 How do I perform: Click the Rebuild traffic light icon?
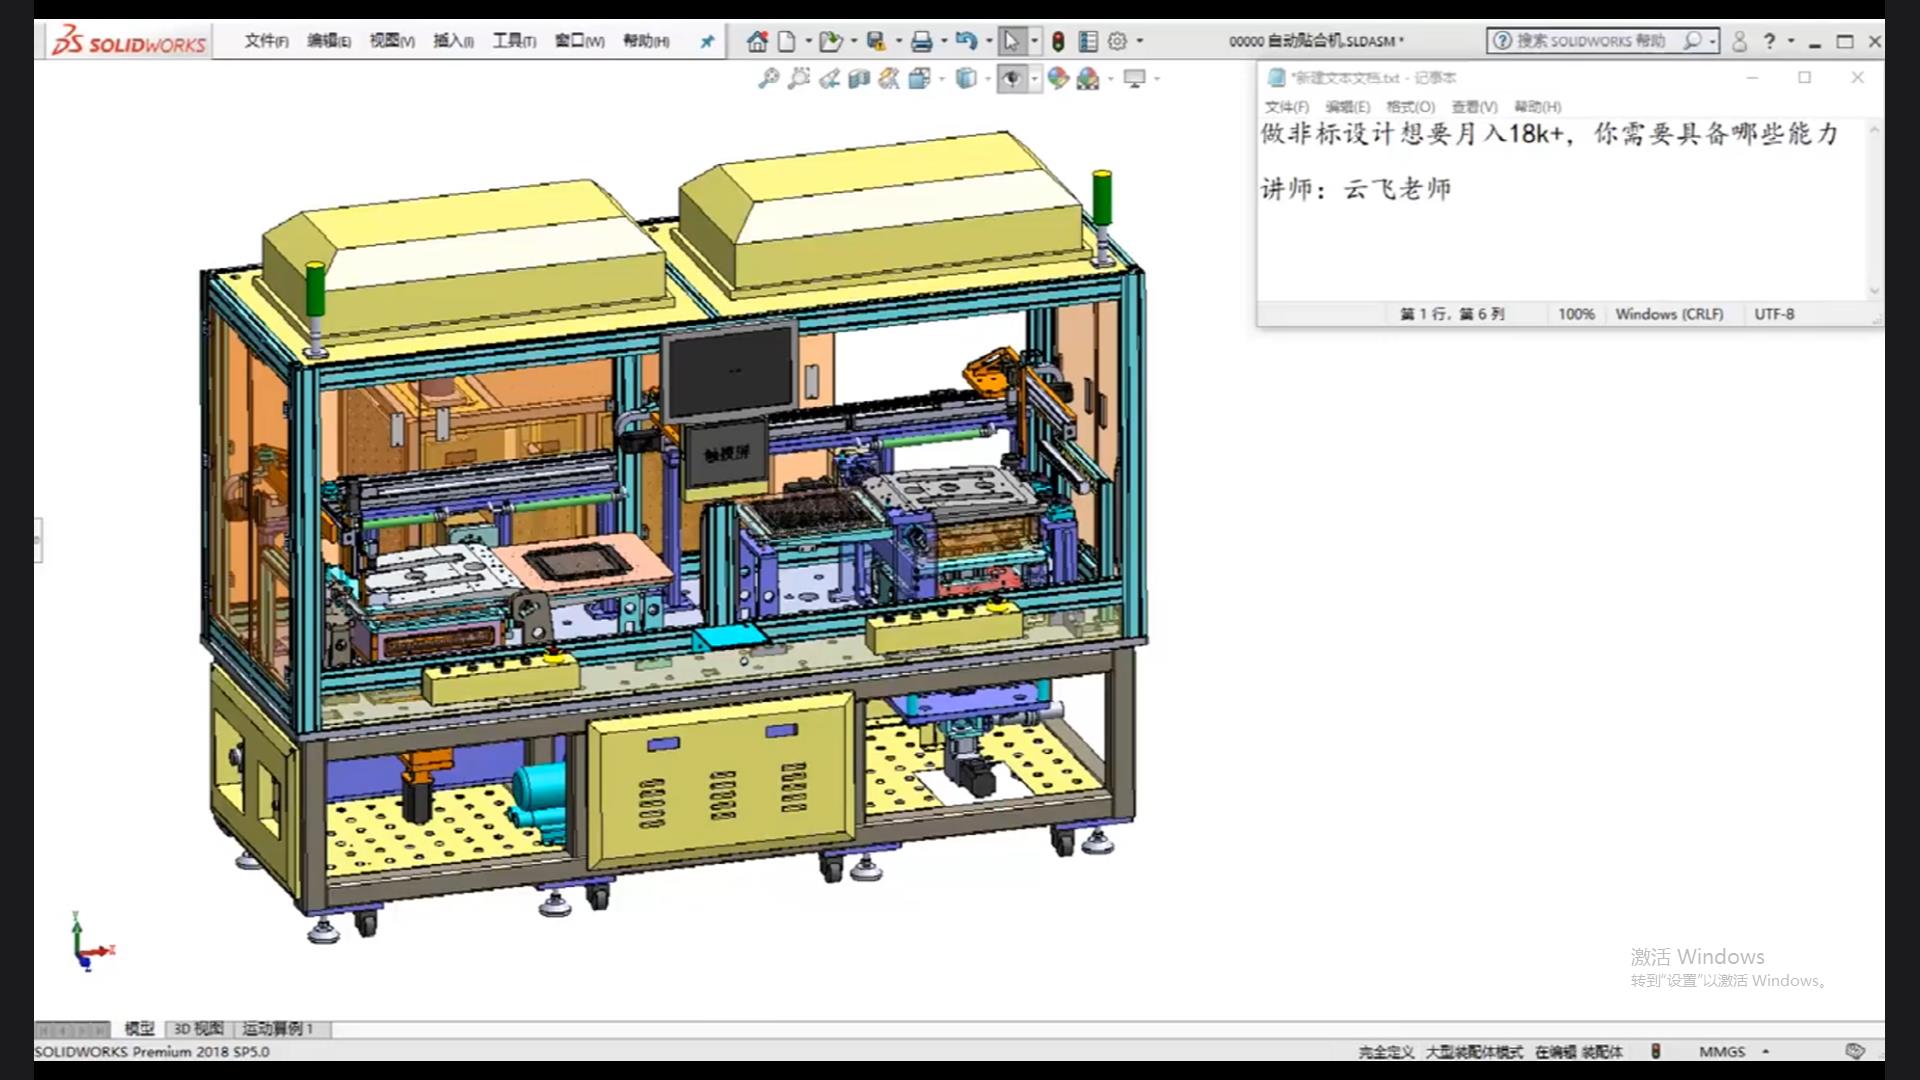[1058, 41]
